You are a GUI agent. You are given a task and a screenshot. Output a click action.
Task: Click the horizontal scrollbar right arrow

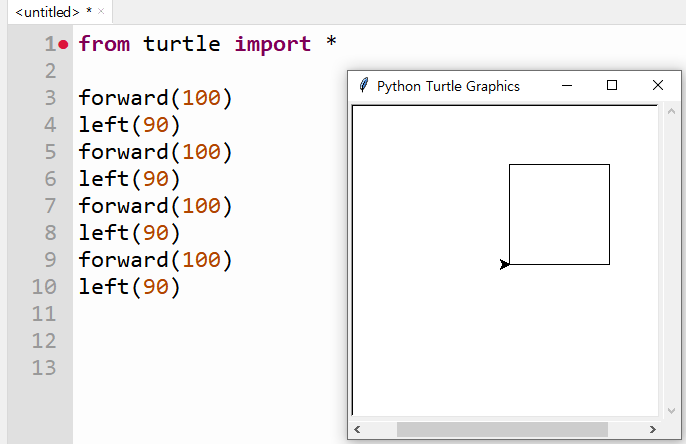coord(652,429)
